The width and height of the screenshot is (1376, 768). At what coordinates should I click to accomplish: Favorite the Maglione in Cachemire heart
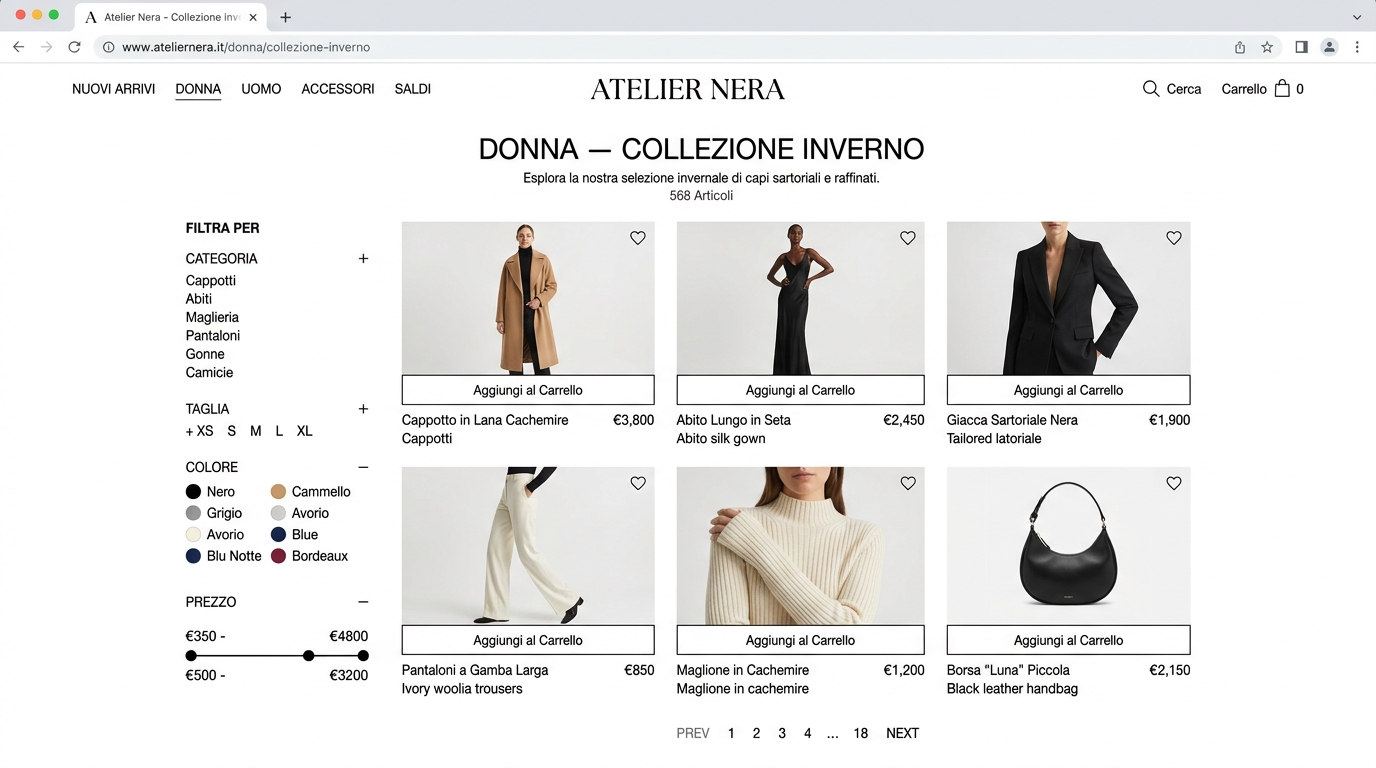click(908, 483)
